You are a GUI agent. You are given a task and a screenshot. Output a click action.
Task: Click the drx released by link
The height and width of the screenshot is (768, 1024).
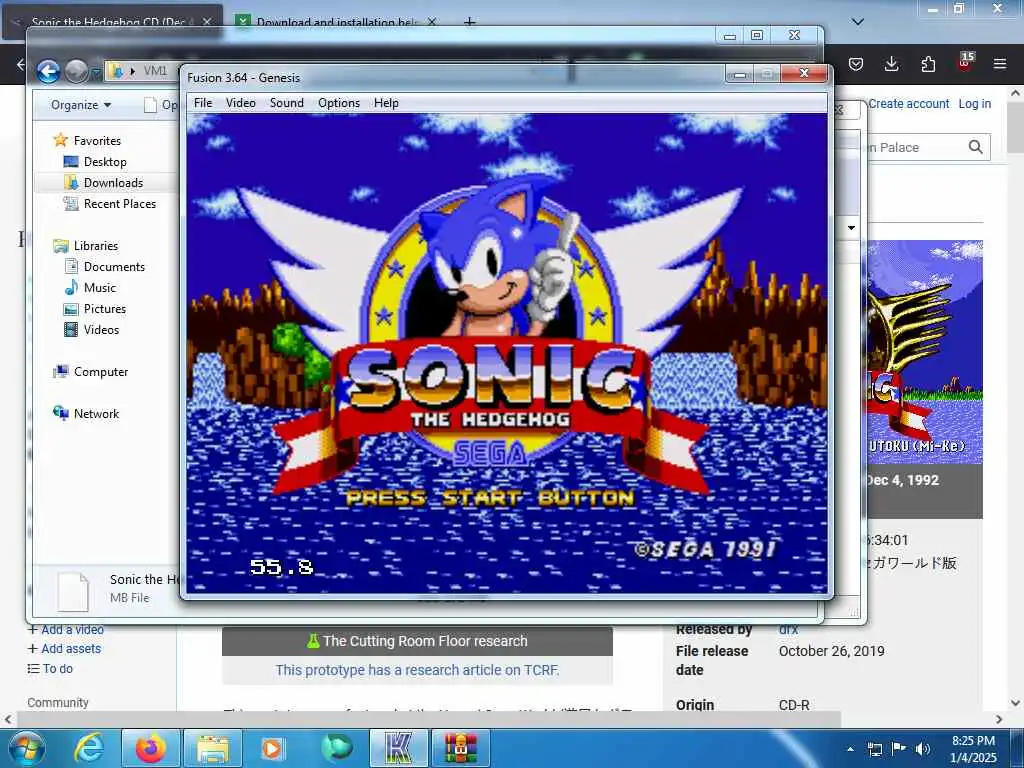click(788, 630)
